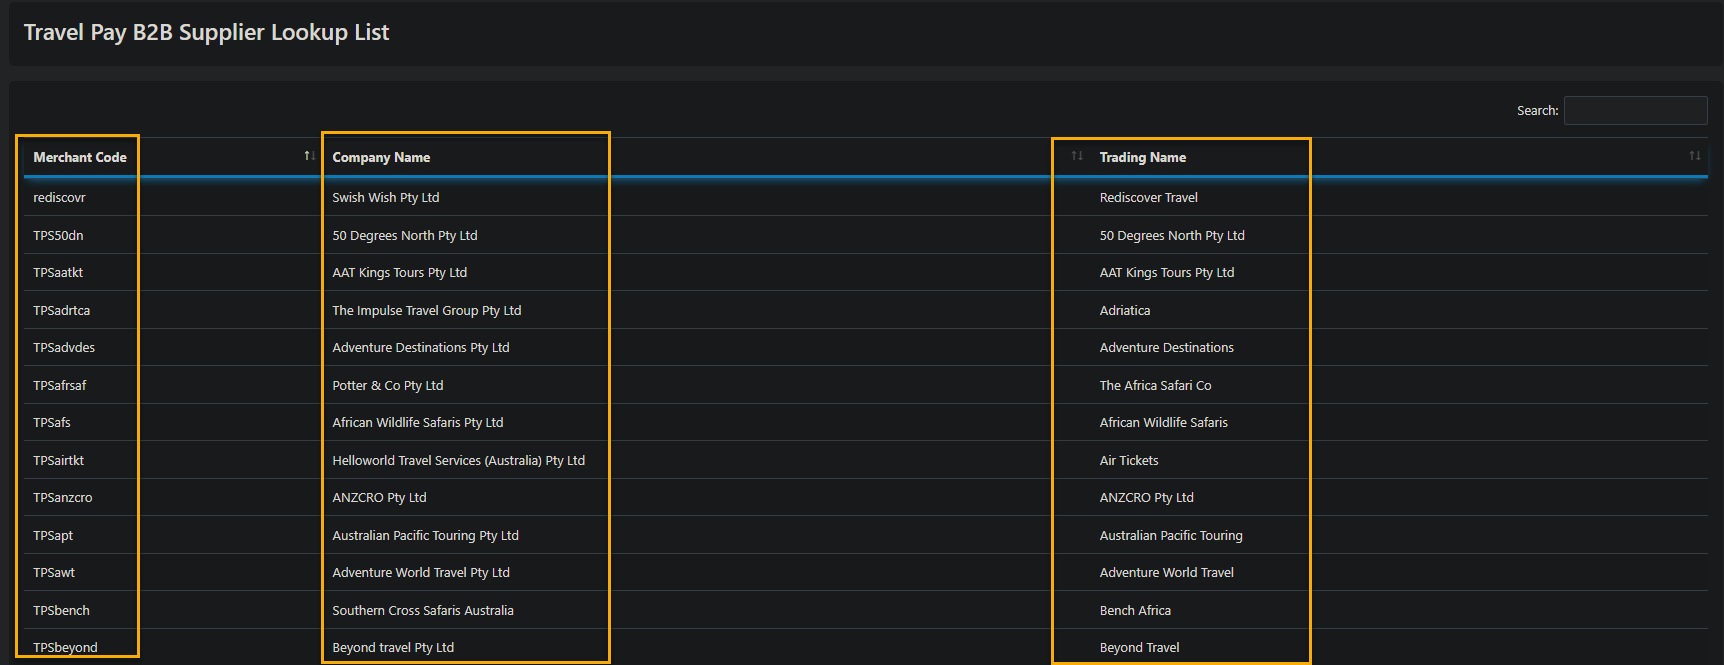Select the rediscovr merchant code cell

point(59,198)
